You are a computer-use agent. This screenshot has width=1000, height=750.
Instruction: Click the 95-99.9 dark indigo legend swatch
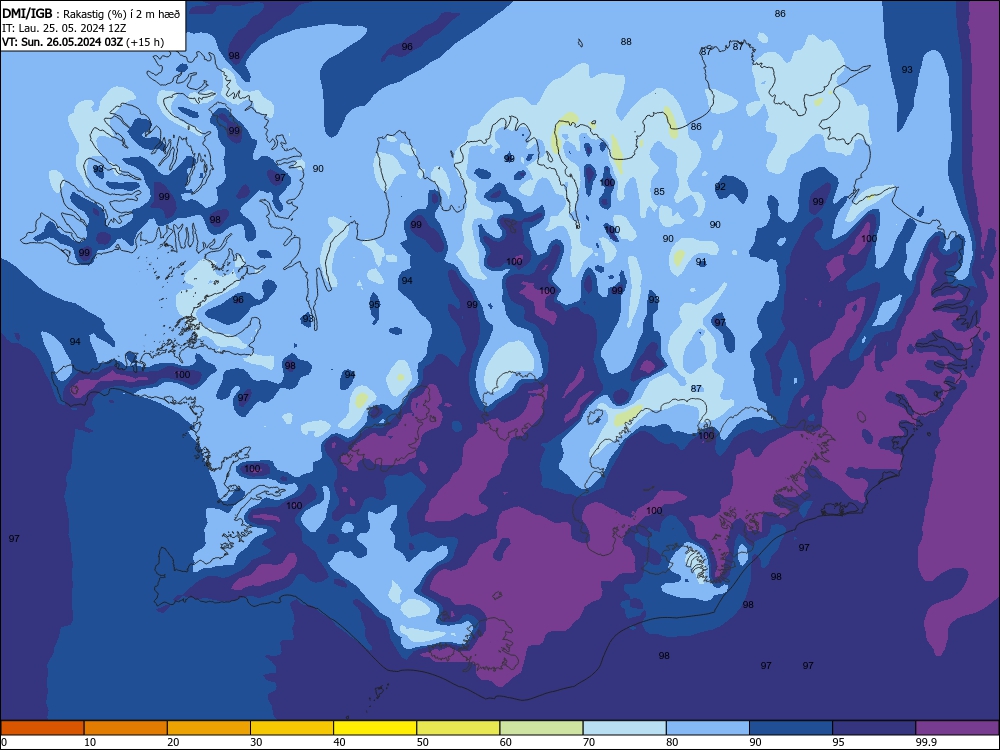[x=874, y=728]
